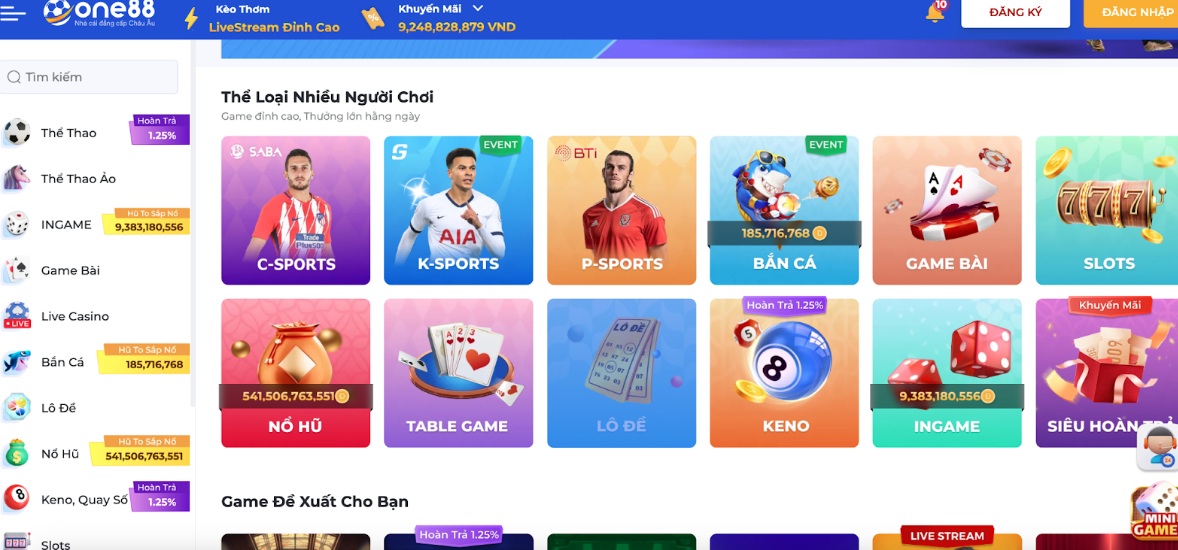Open Live Casino chip icon
The width and height of the screenshot is (1178, 550).
pos(17,316)
